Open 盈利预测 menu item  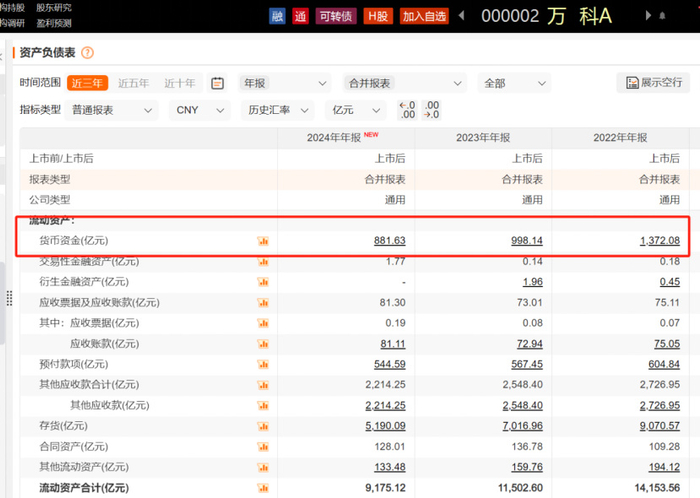pos(54,23)
